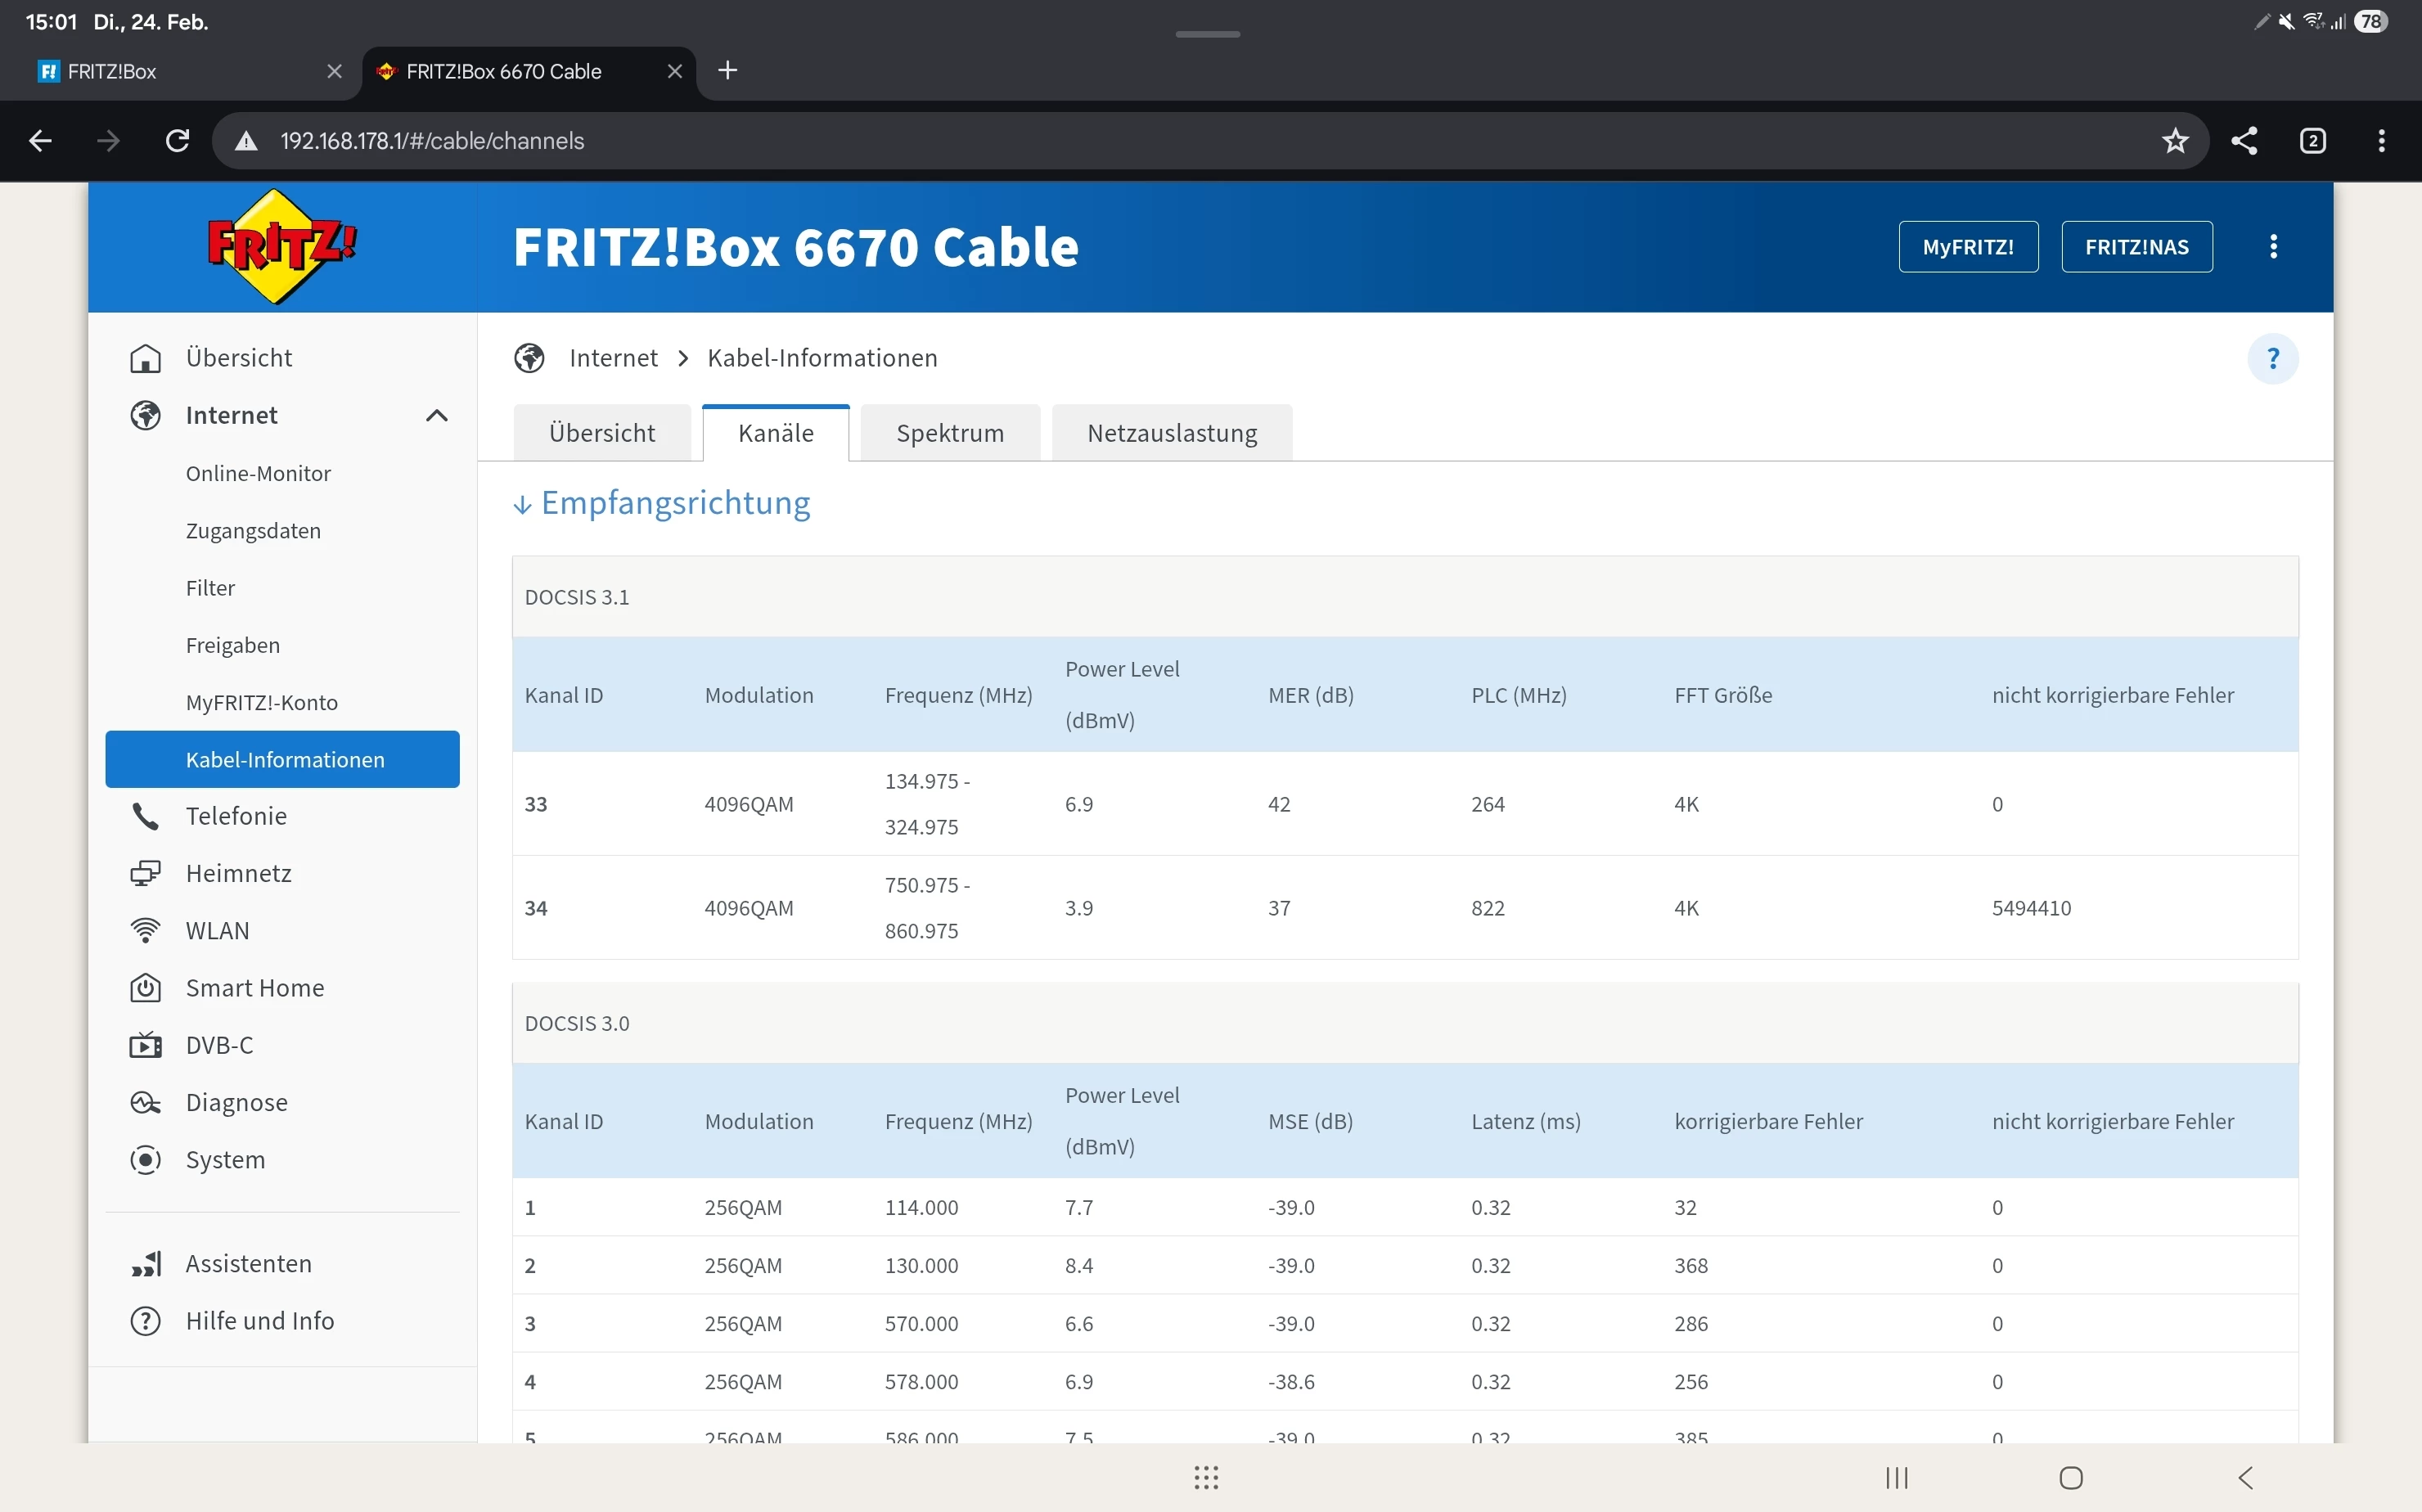Open the Smart Home section
The image size is (2422, 1512).
254,987
